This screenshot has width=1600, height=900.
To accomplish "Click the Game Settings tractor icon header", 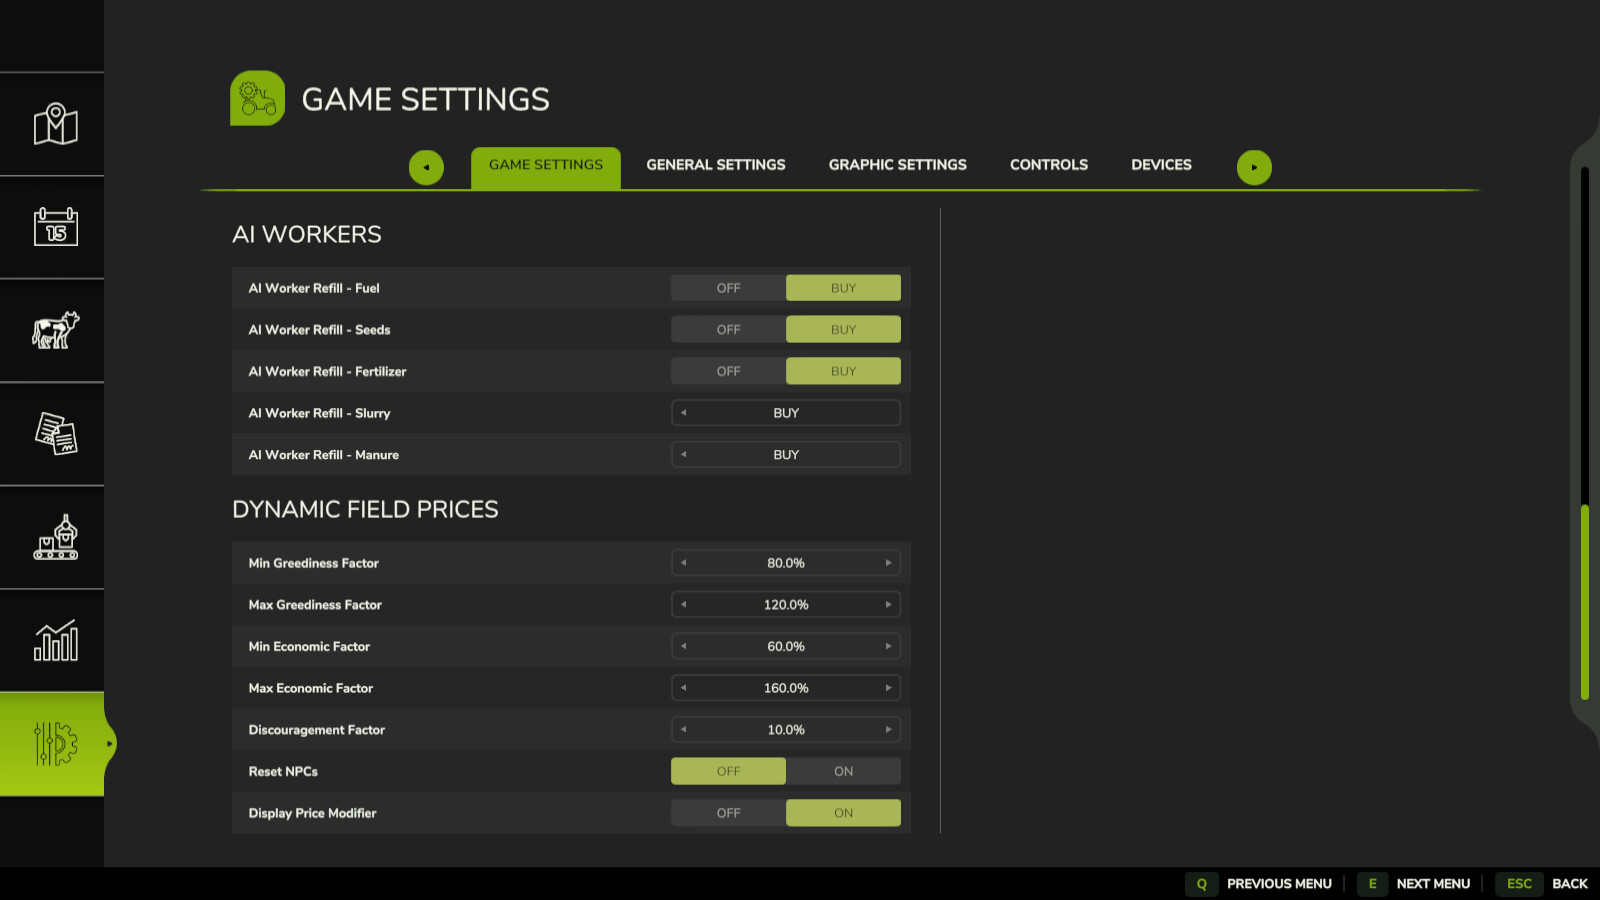I will pyautogui.click(x=257, y=98).
